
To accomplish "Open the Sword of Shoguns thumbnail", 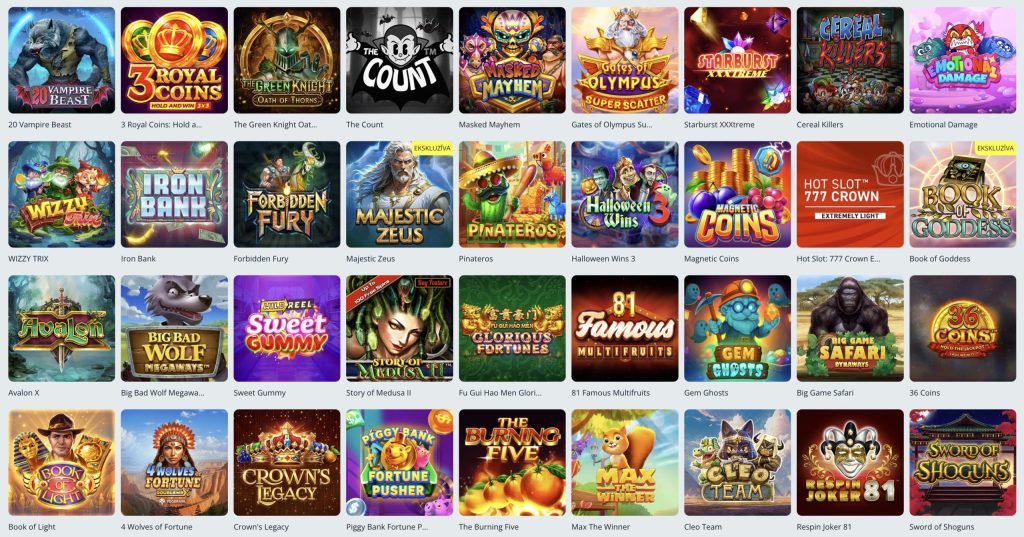I will [963, 463].
